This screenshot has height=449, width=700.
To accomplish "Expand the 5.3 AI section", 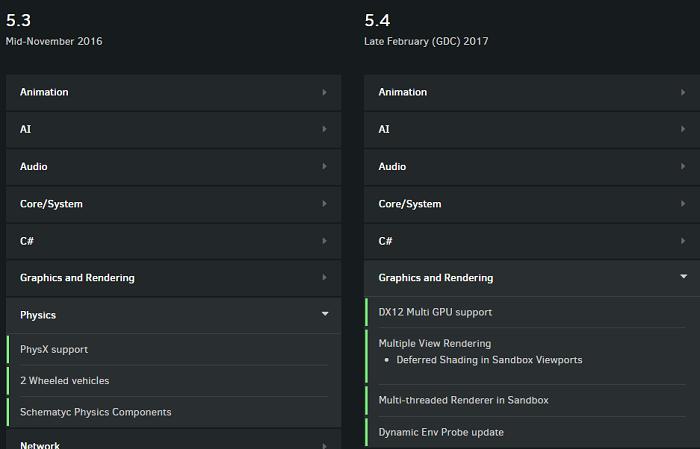I will coord(174,129).
